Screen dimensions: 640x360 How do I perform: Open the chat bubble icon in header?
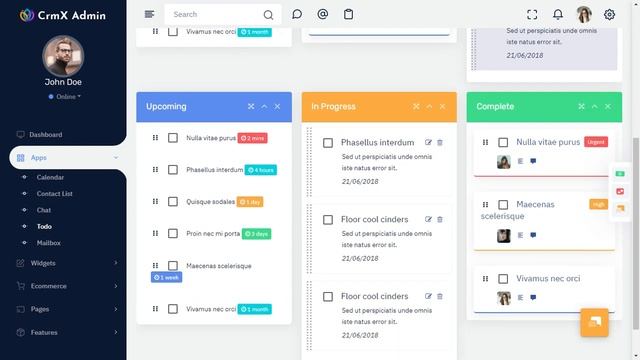click(x=297, y=14)
